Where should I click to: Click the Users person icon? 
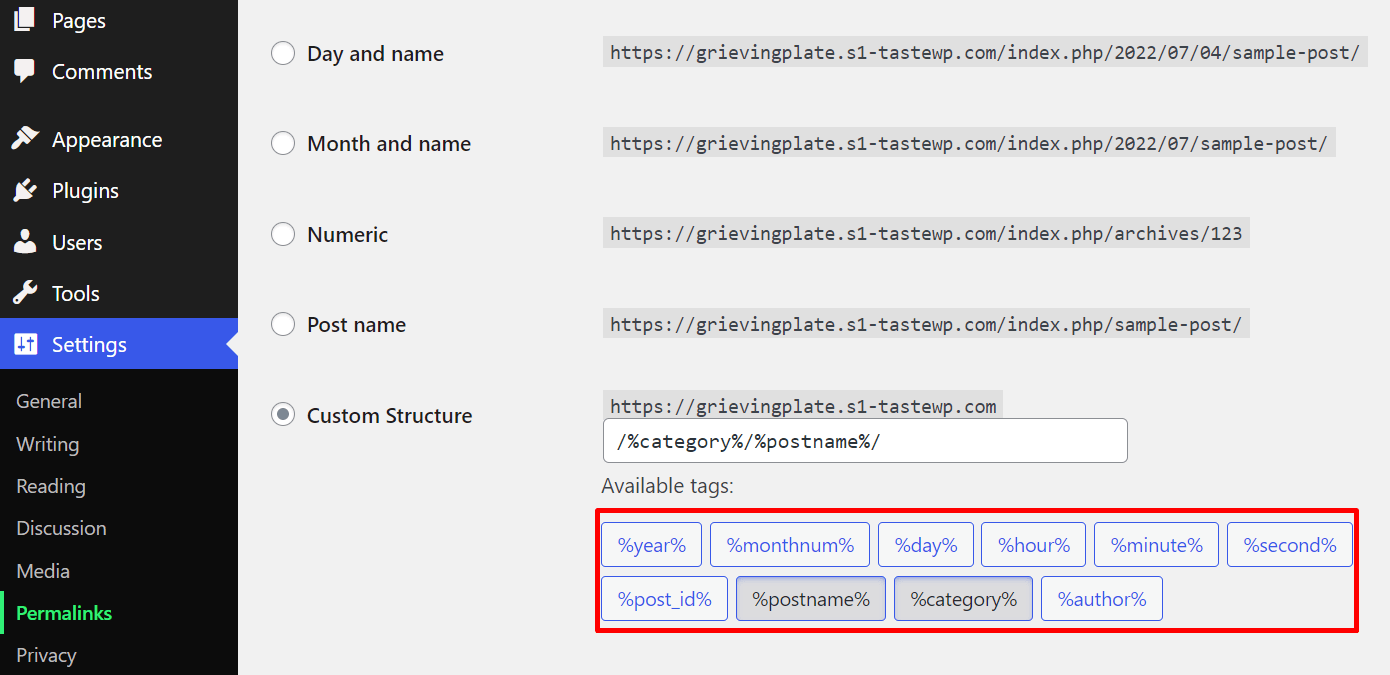point(25,242)
